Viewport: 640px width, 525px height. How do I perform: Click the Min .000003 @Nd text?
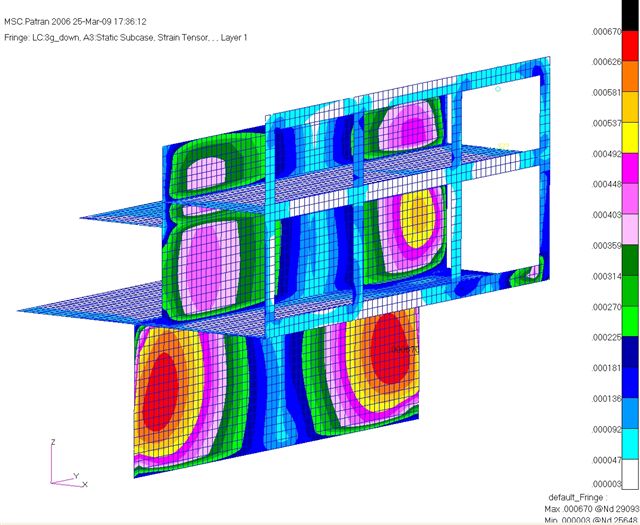pyautogui.click(x=592, y=520)
